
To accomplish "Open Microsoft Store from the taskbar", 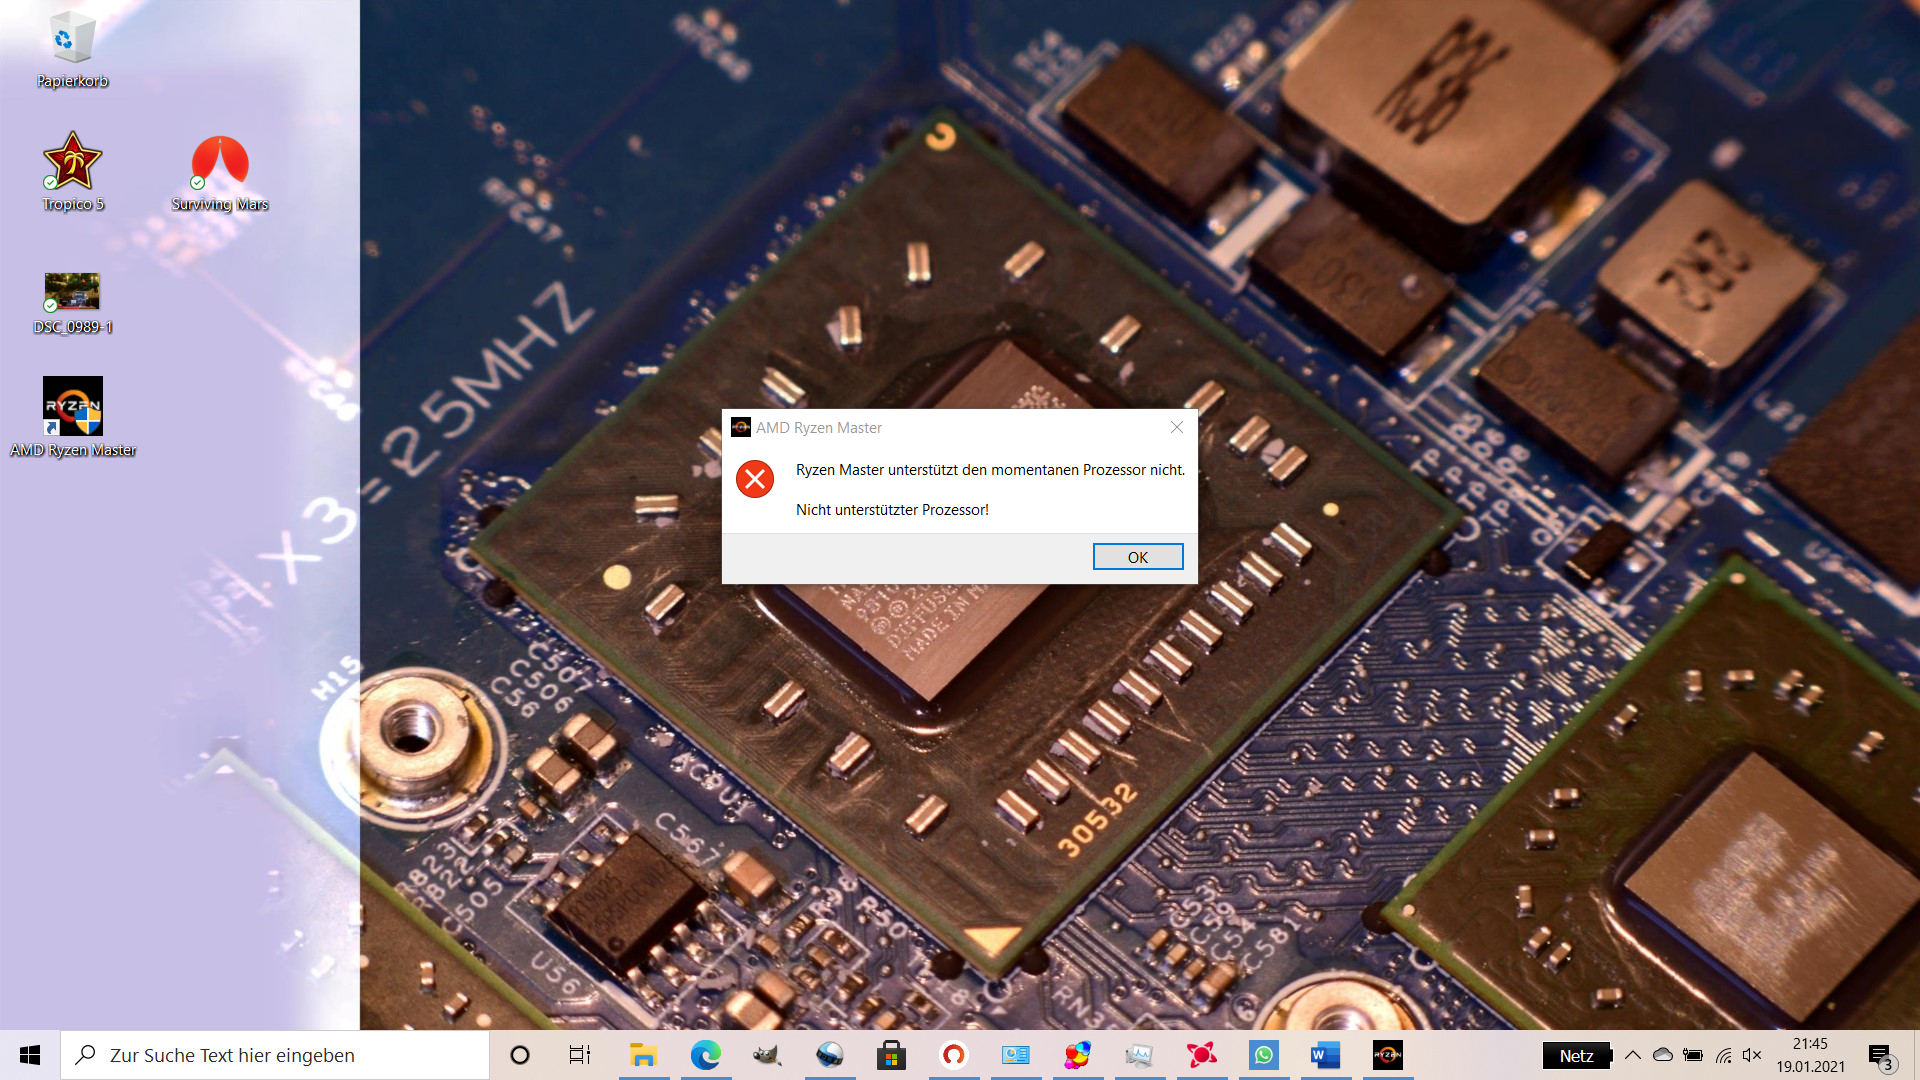I will [x=891, y=1055].
